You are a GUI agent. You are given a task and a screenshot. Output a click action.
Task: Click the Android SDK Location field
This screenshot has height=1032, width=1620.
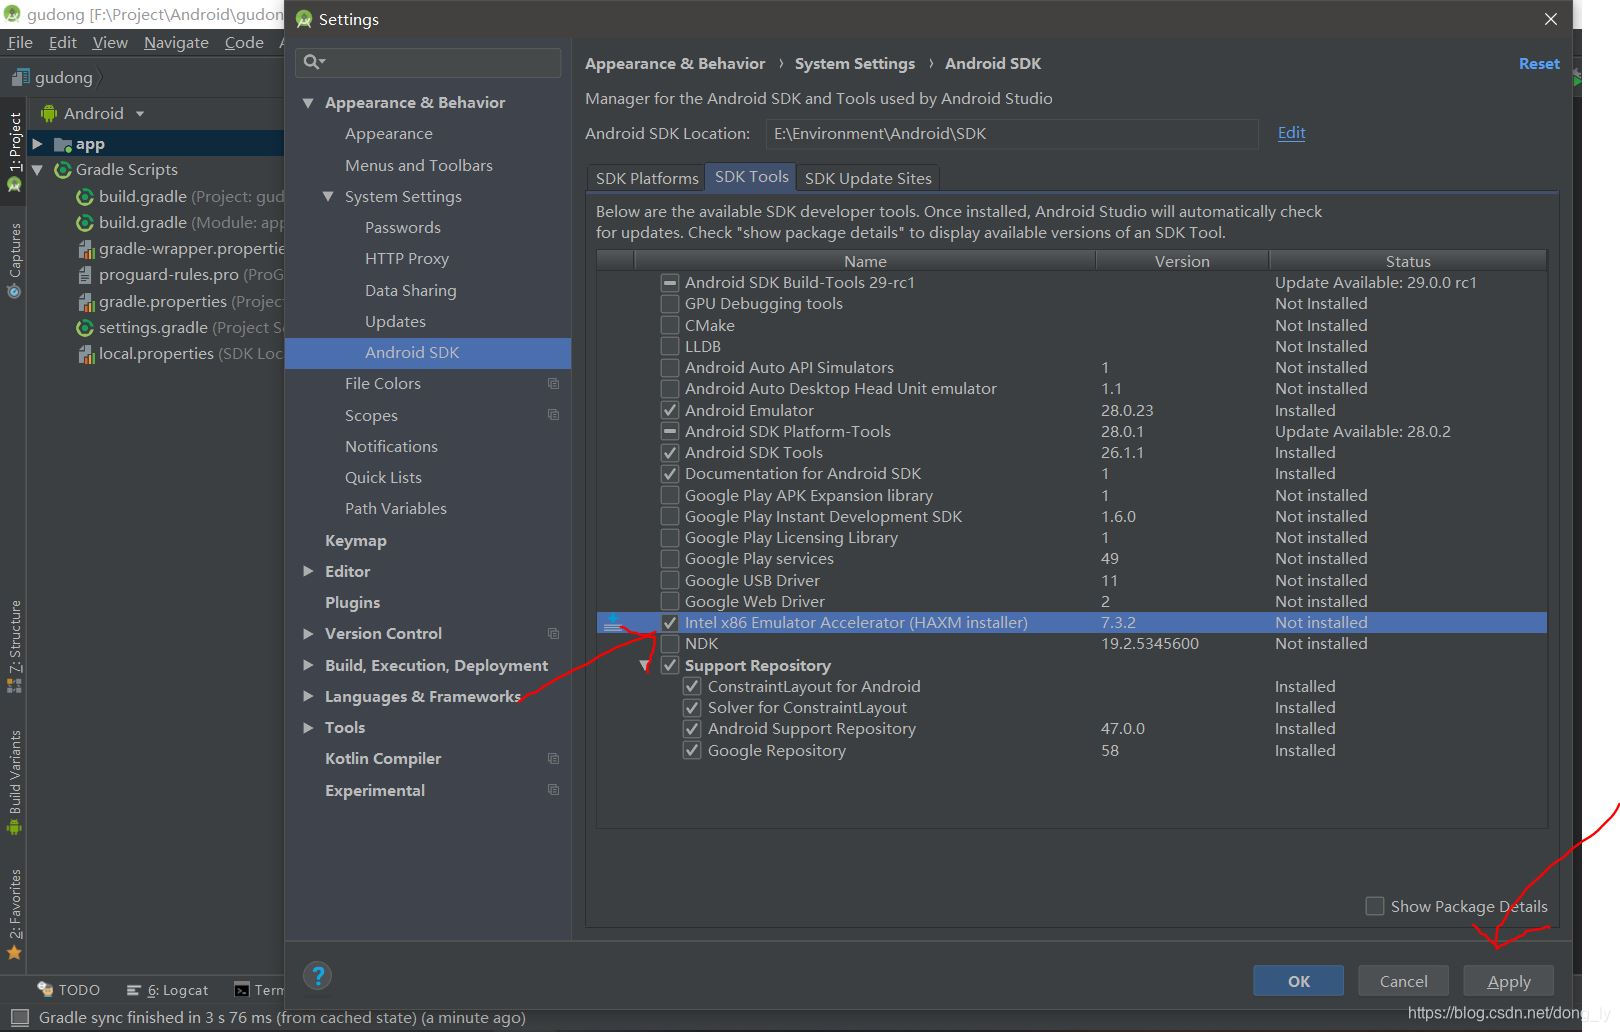(x=1011, y=134)
